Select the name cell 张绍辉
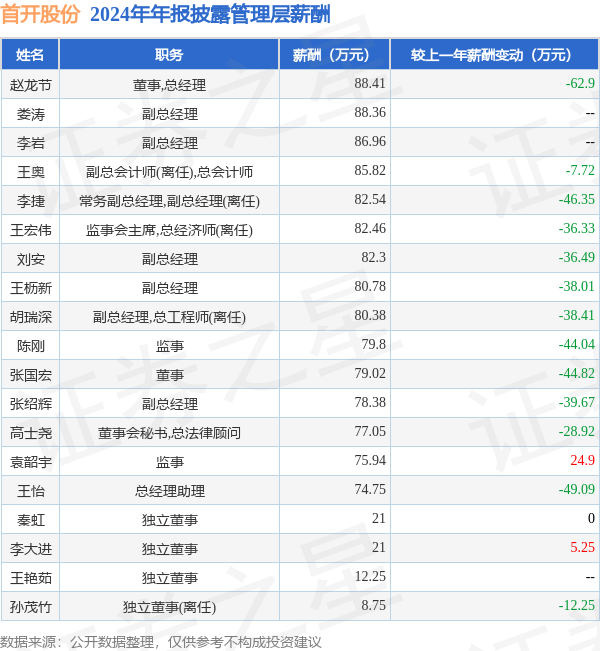 pos(31,404)
